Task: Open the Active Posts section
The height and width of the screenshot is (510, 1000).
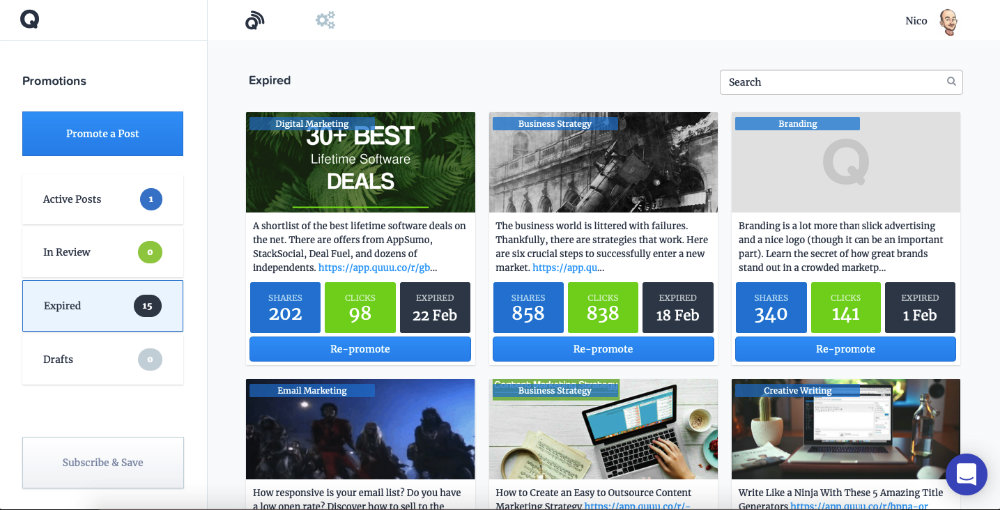Action: pyautogui.click(x=103, y=200)
